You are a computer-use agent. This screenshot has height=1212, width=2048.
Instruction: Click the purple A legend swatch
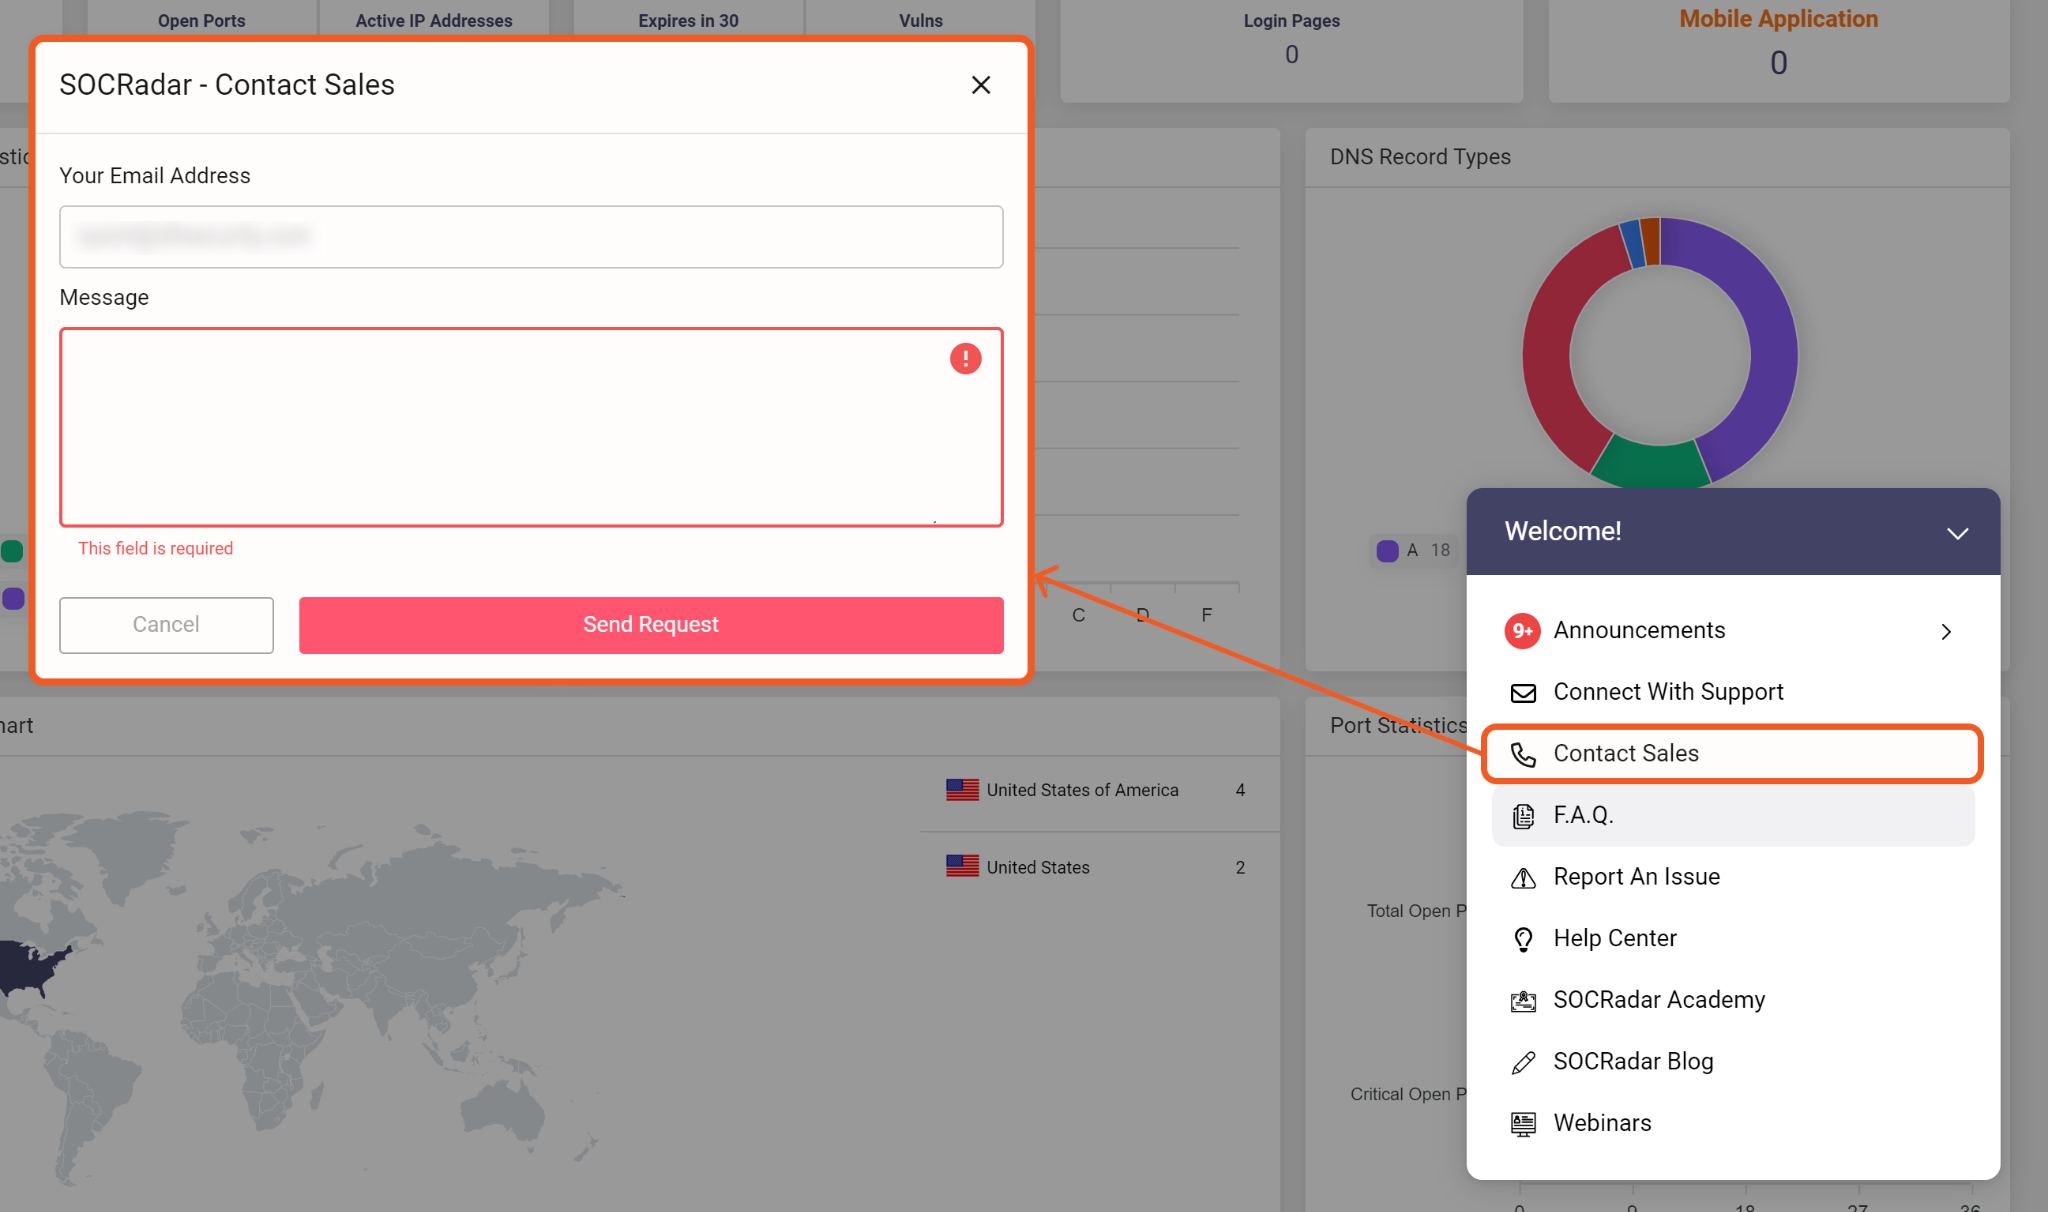[x=1387, y=551]
